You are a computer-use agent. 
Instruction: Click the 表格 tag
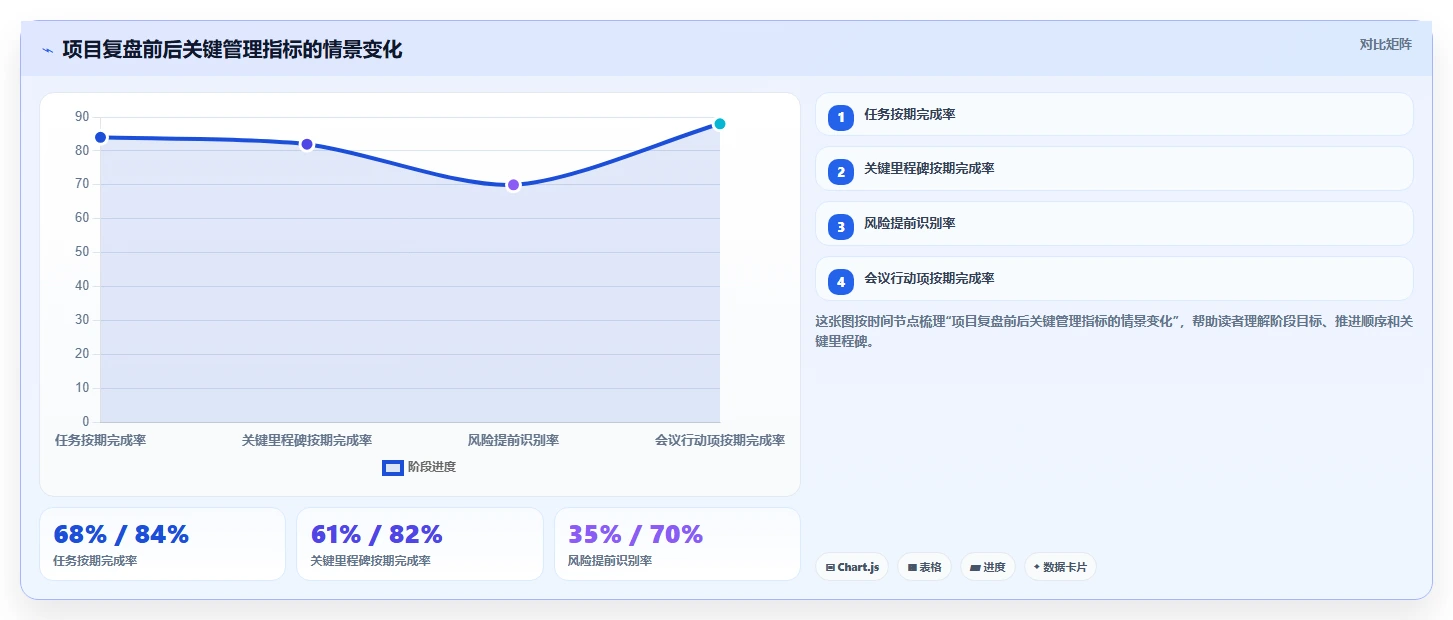click(x=924, y=567)
